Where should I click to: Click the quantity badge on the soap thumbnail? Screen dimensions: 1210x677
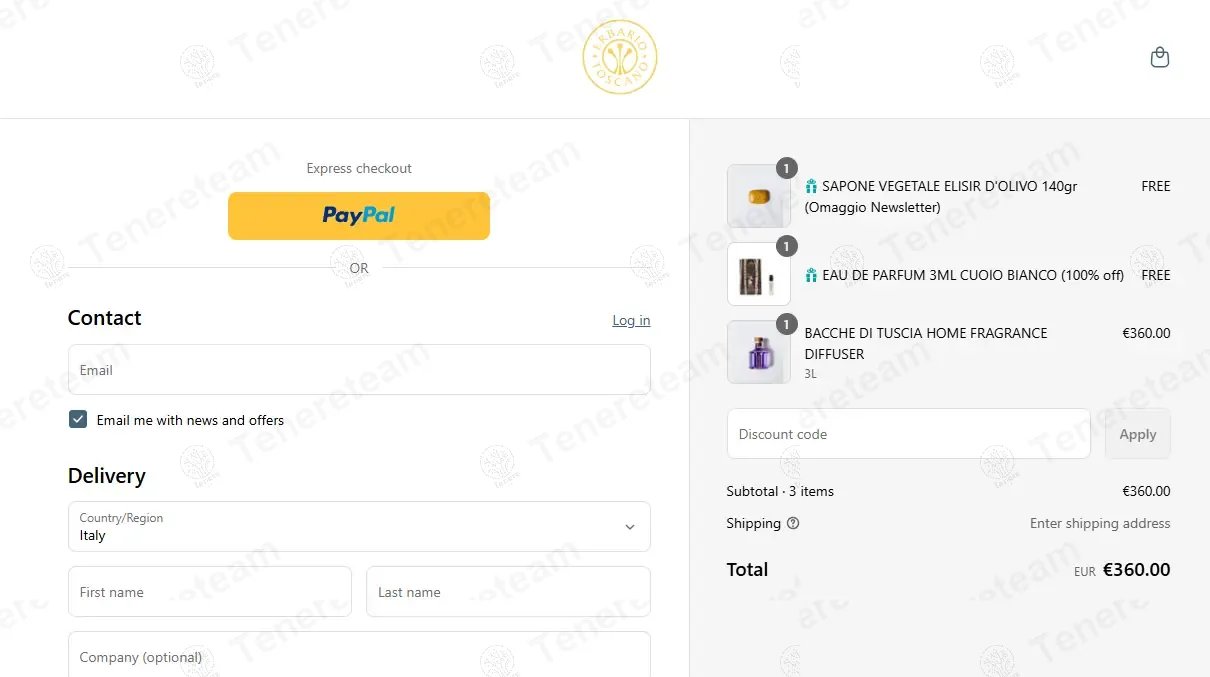[x=787, y=168]
